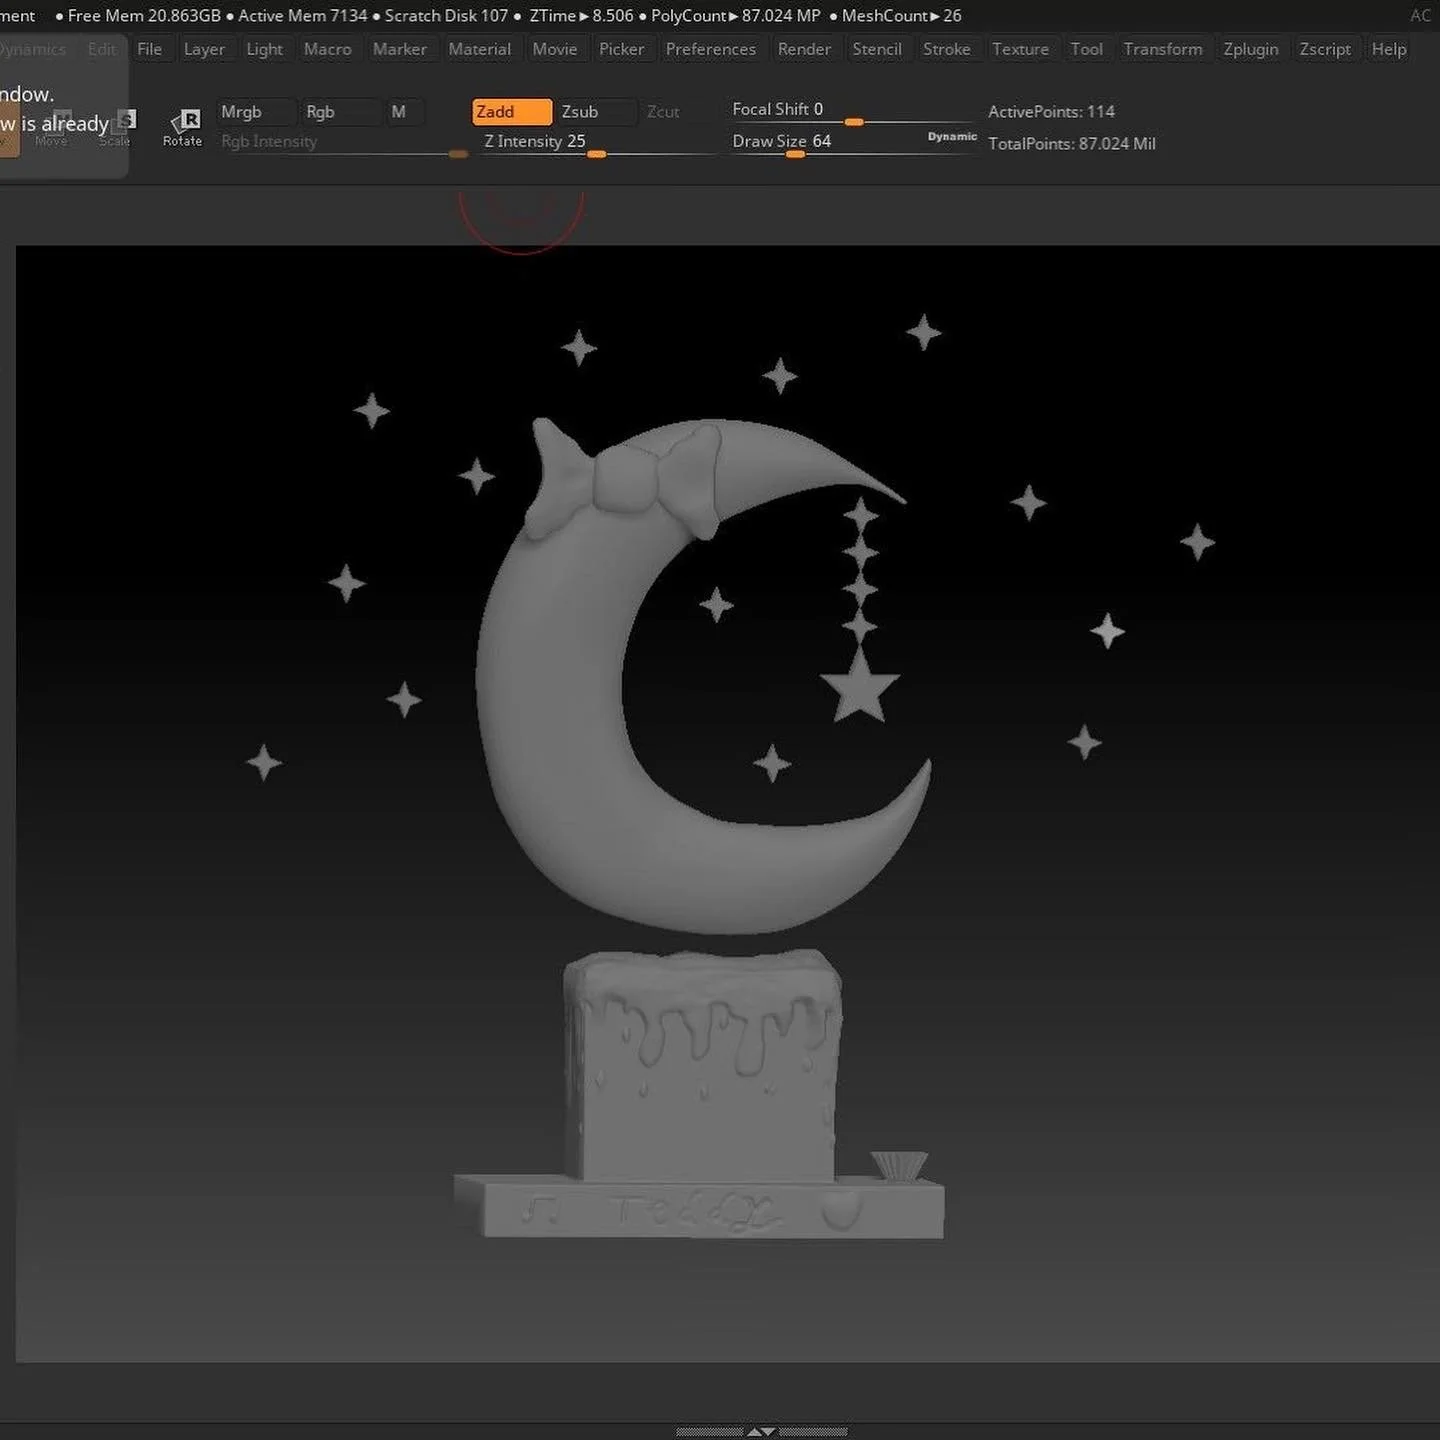The image size is (1440, 1440).
Task: Click the PolyCount 87.024 MP status text
Action: [x=736, y=16]
